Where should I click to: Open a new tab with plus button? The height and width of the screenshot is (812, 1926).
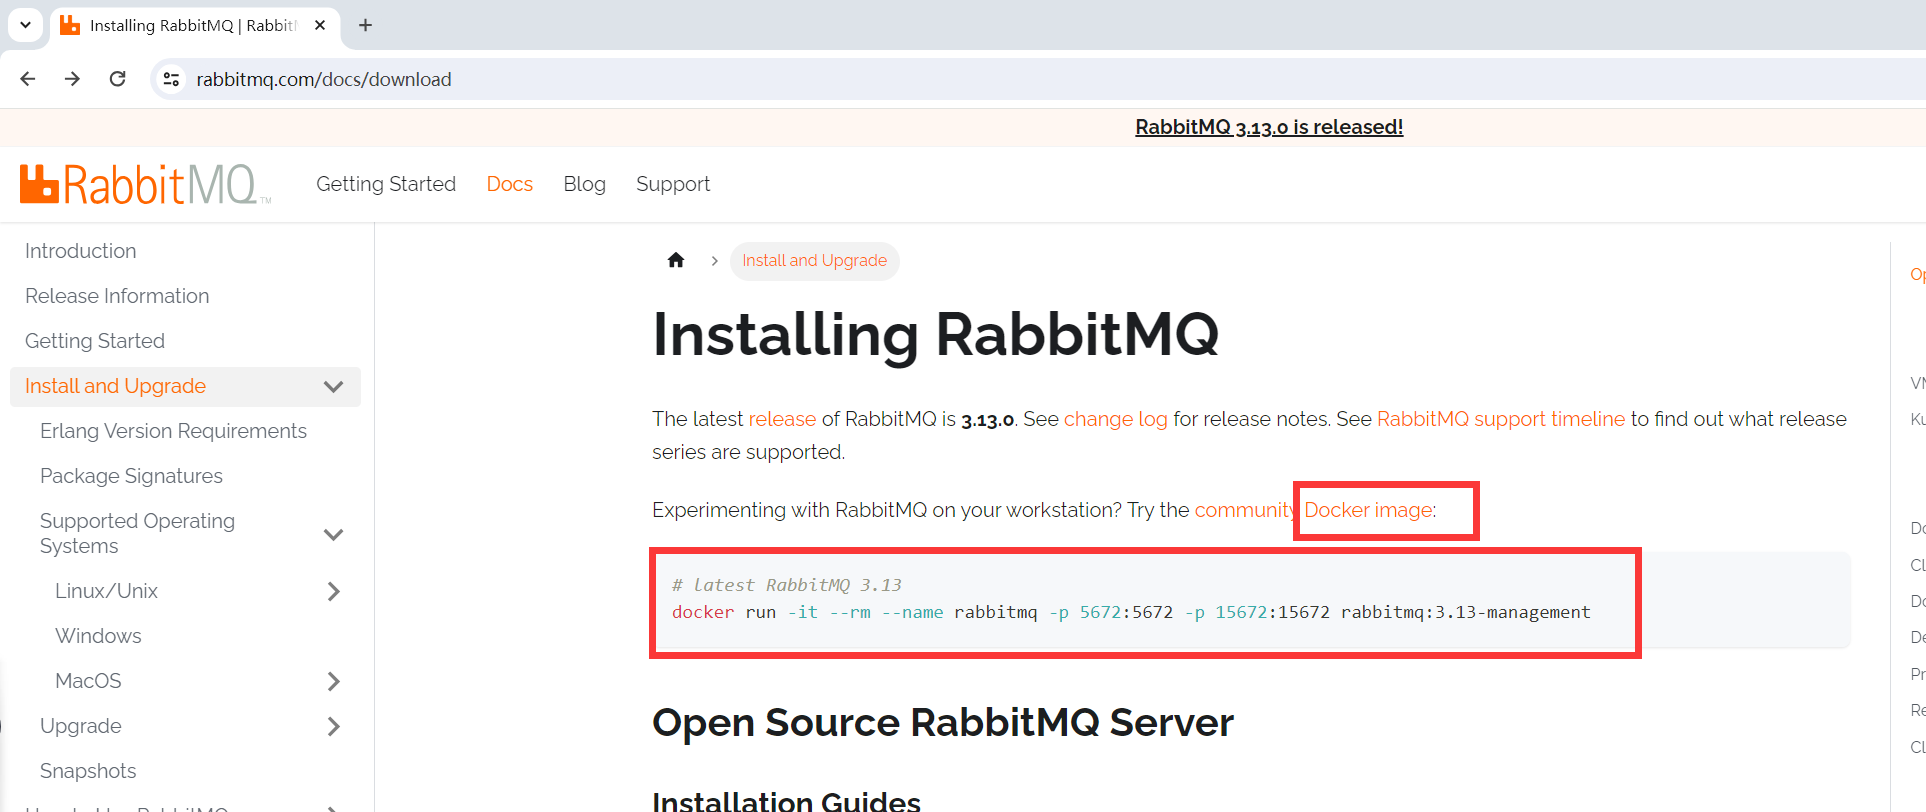click(x=366, y=25)
